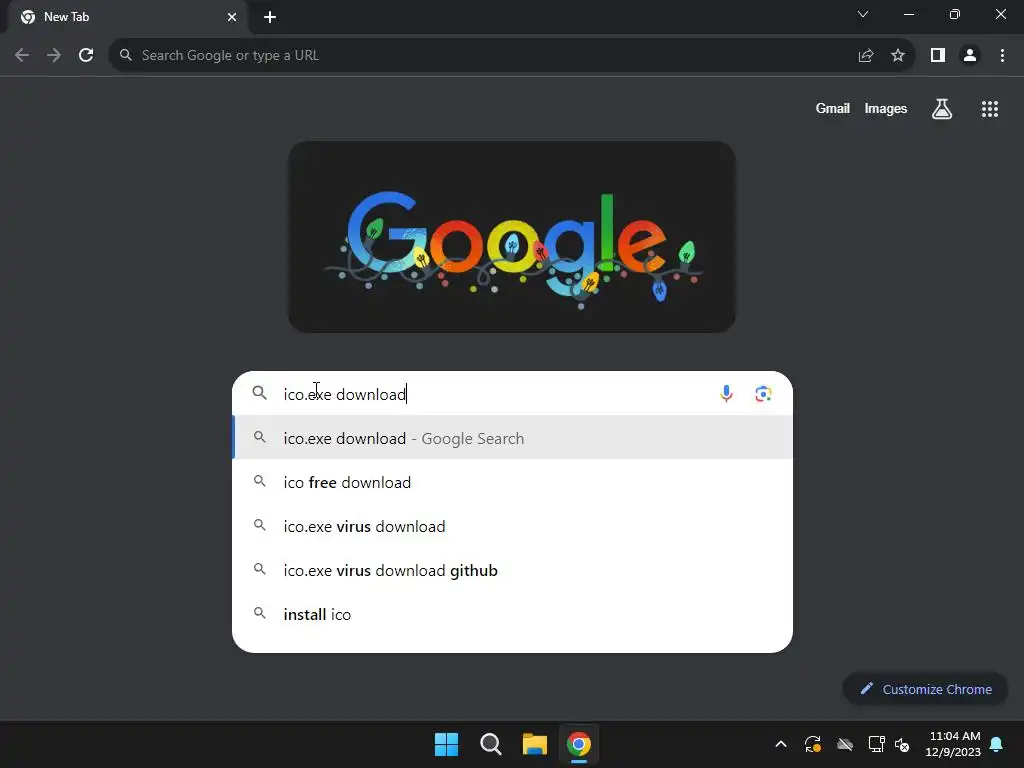This screenshot has width=1024, height=768.
Task: Open the Chrome side panel
Action: (938, 56)
